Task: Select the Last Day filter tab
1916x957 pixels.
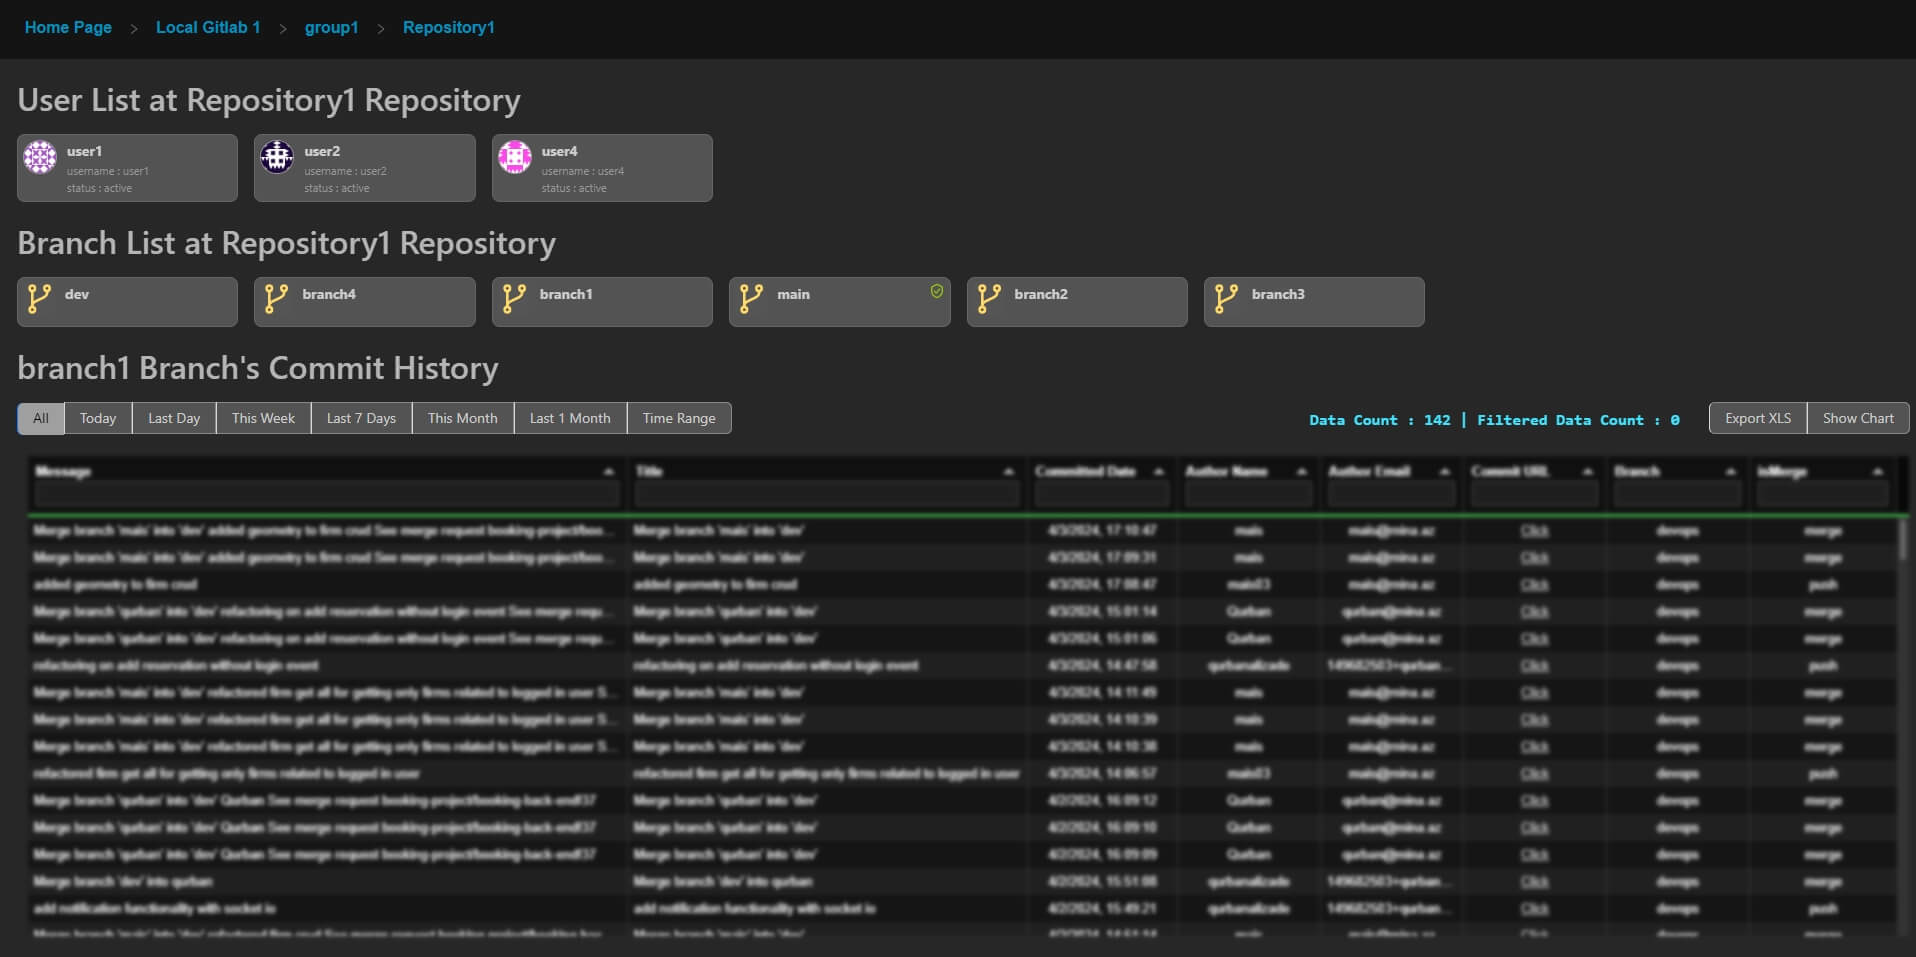Action: point(174,418)
